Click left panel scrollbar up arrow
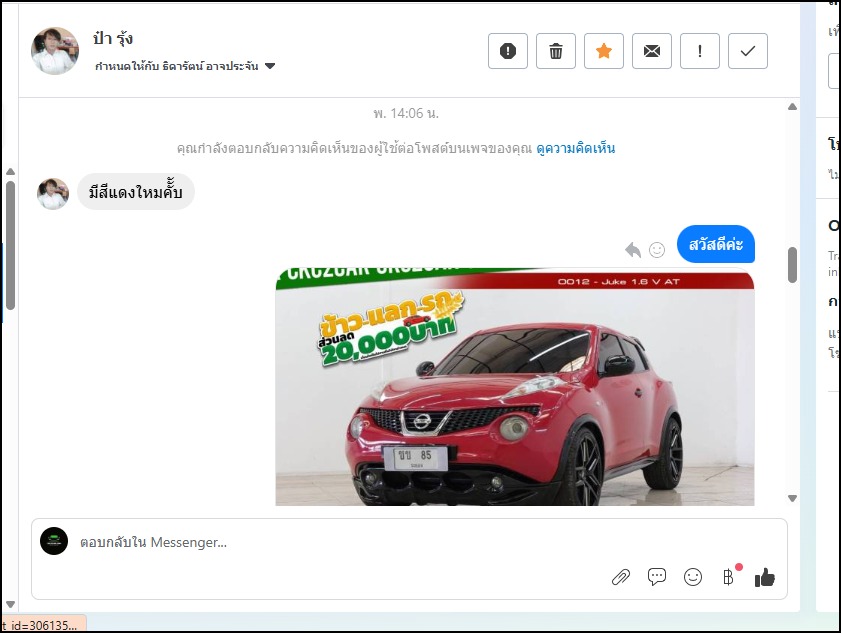Image resolution: width=841 pixels, height=633 pixels. (10, 172)
